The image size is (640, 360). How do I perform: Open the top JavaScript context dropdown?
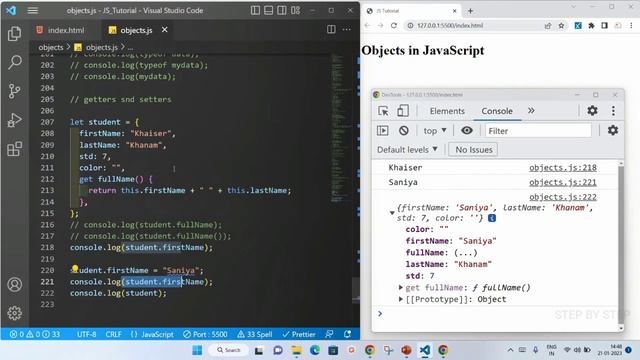[x=435, y=131]
